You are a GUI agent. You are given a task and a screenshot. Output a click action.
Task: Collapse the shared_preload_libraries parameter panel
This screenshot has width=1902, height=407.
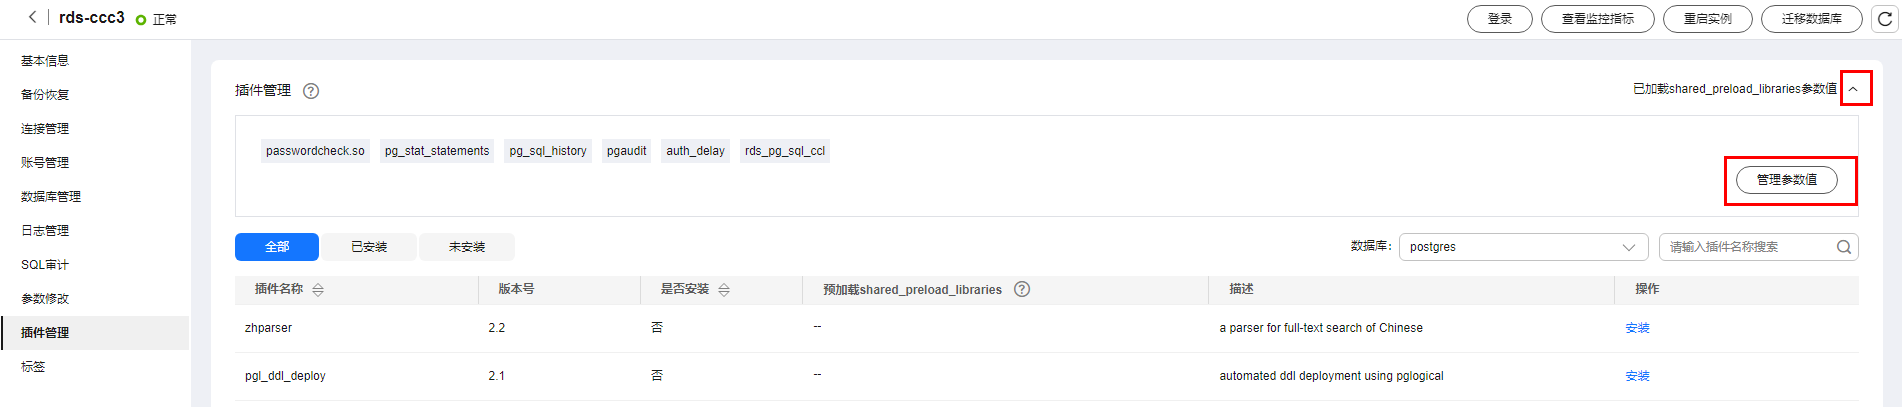click(1853, 89)
